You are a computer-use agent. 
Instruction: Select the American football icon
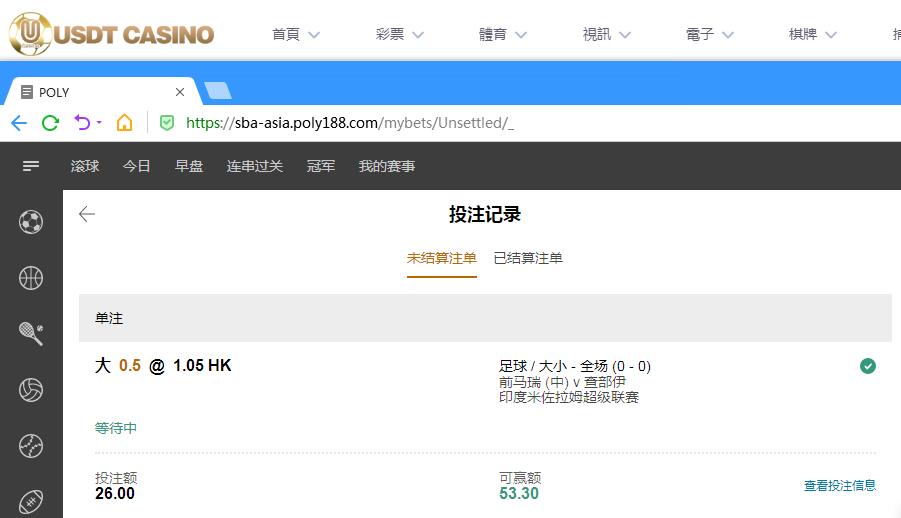click(x=31, y=502)
